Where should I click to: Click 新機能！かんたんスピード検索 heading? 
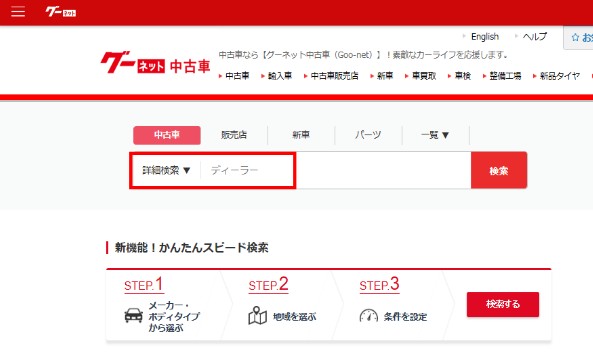191,248
